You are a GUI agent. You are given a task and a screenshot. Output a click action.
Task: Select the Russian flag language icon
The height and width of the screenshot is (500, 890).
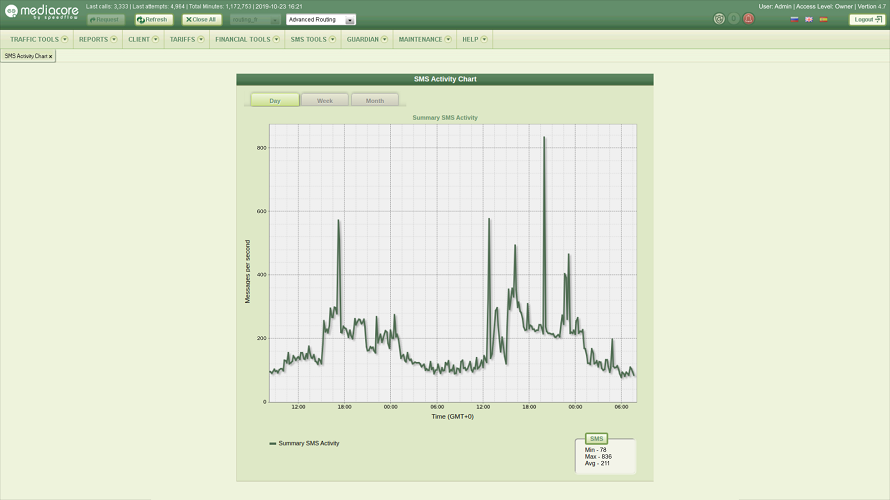[795, 19]
